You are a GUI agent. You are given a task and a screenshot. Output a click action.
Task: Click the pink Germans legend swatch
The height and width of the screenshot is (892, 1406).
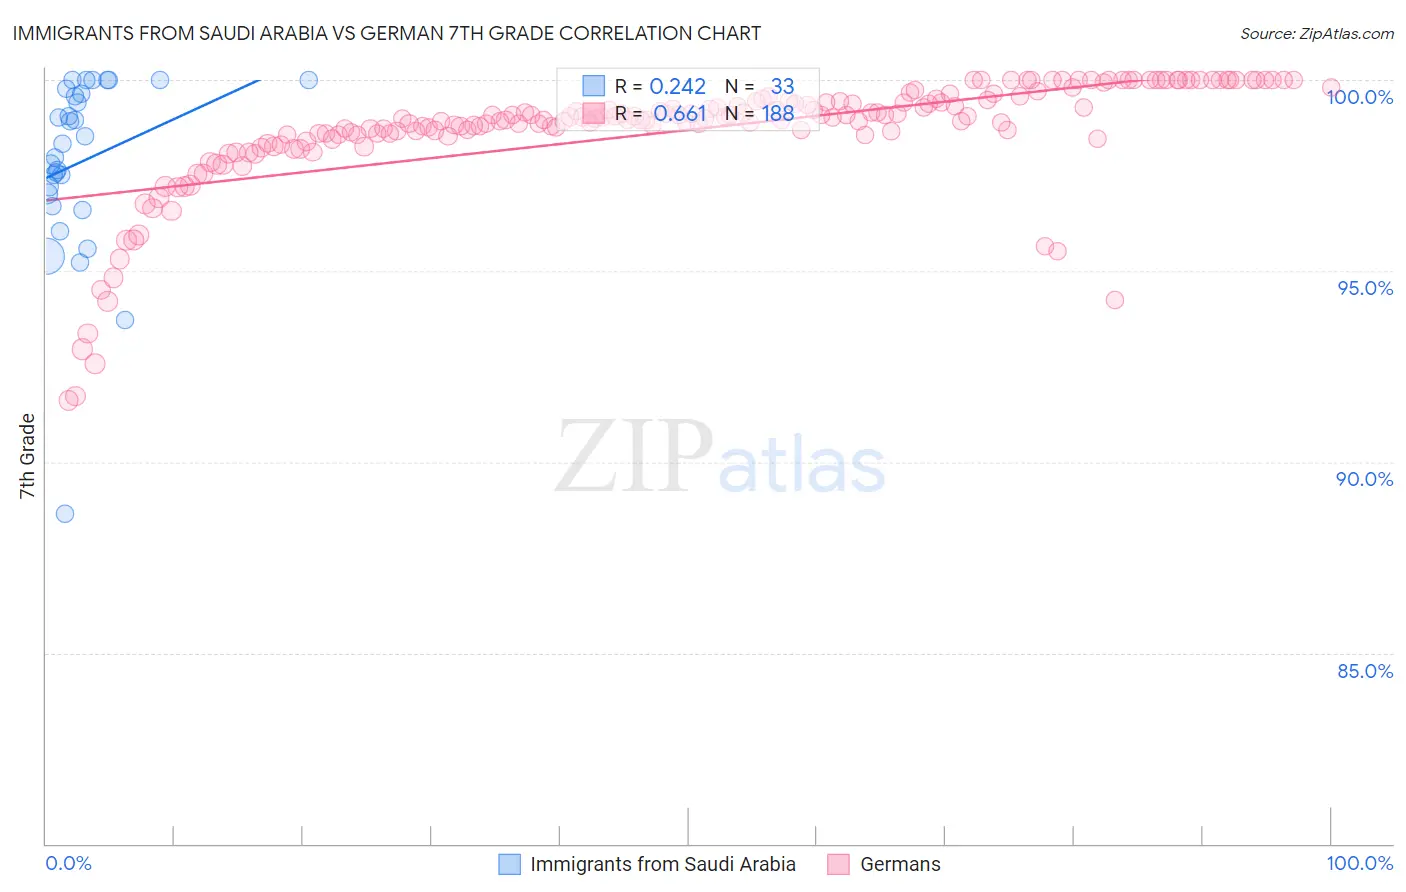pyautogui.click(x=839, y=864)
